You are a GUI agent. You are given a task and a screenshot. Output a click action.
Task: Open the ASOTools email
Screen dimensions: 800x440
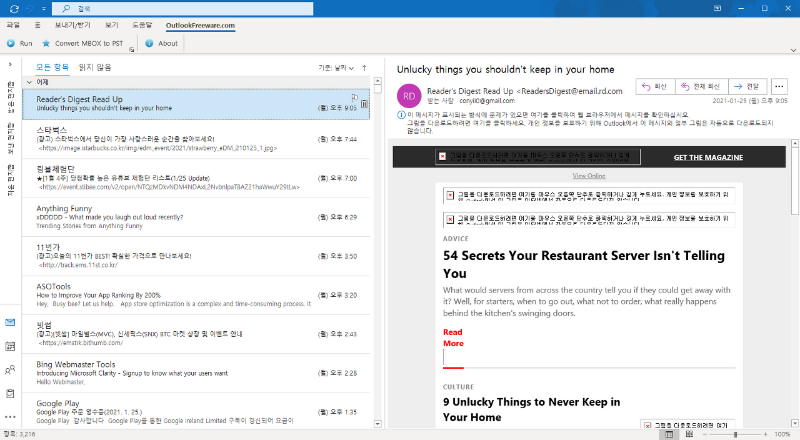196,295
